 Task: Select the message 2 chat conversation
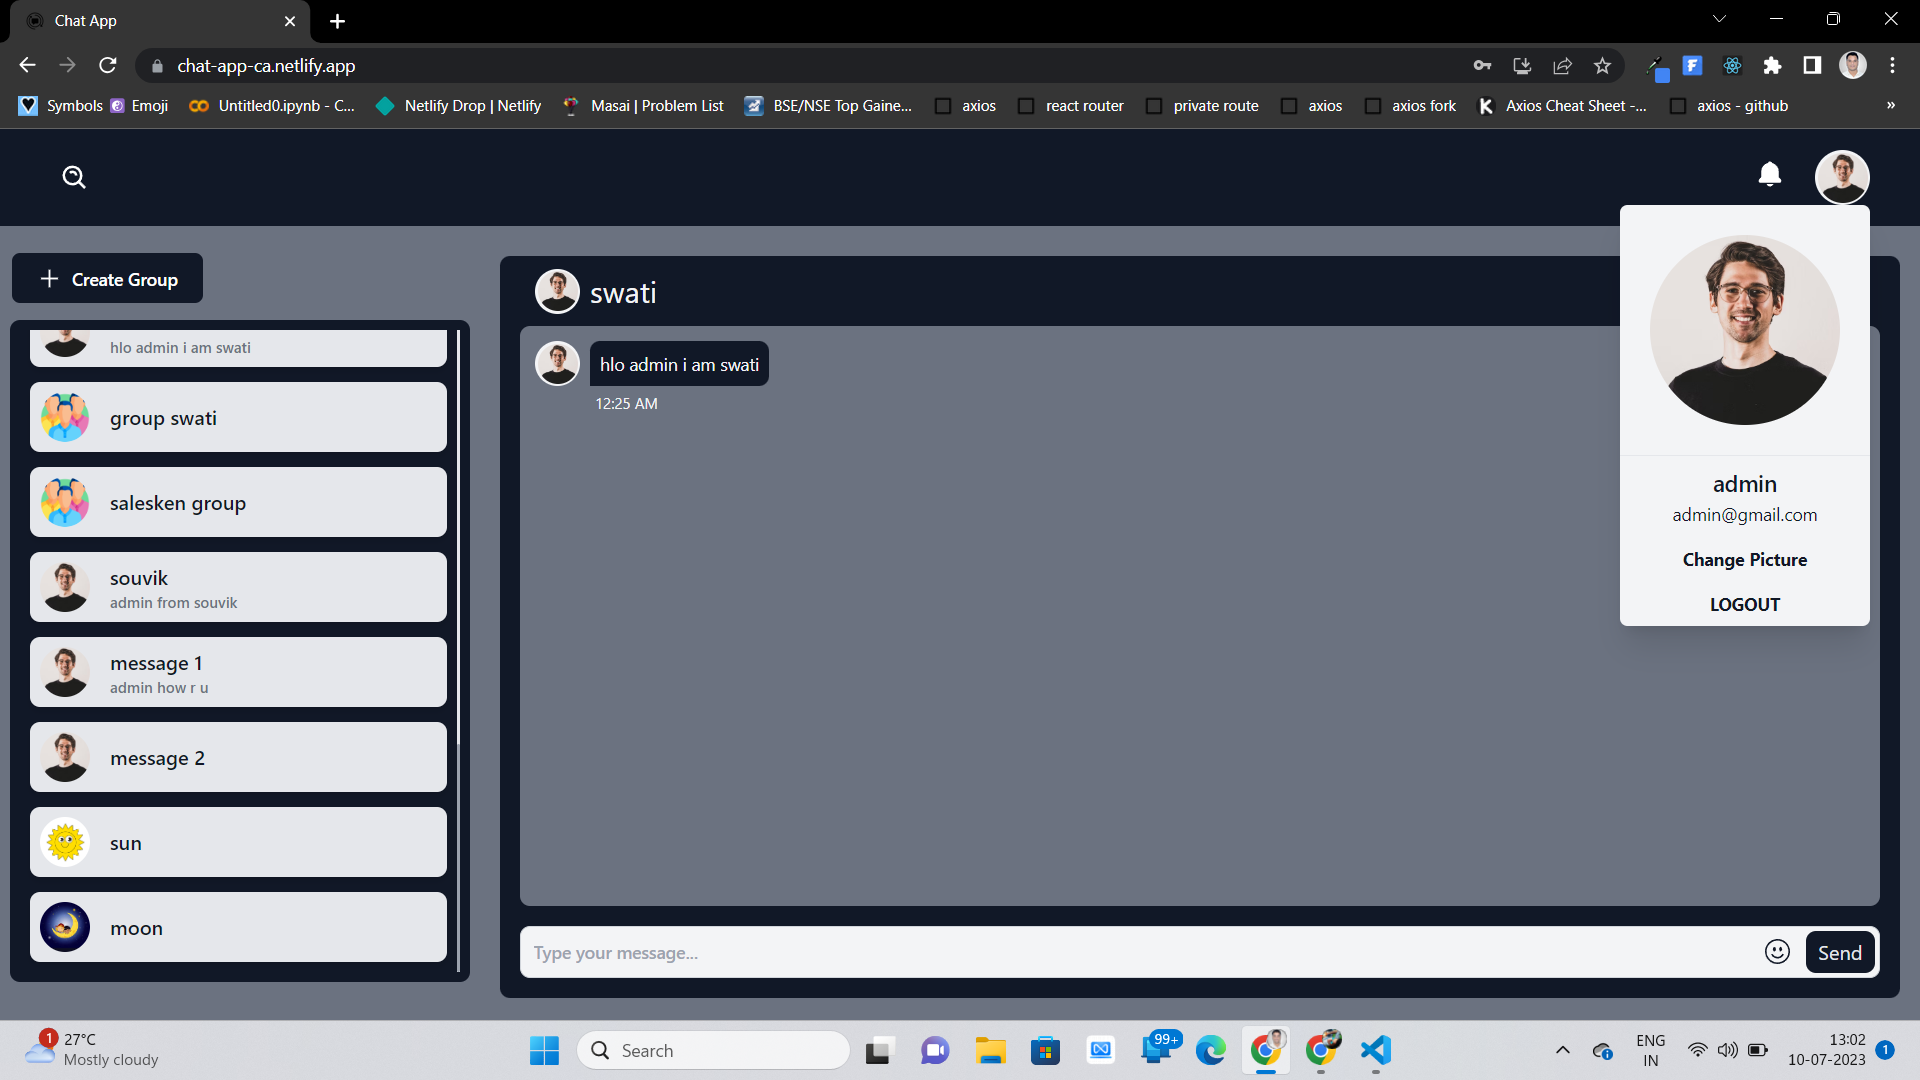[239, 758]
